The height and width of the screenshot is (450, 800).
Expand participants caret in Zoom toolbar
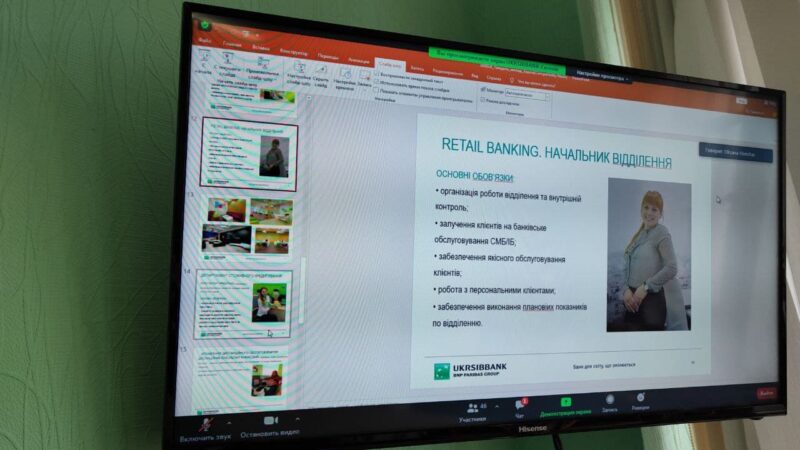click(497, 407)
